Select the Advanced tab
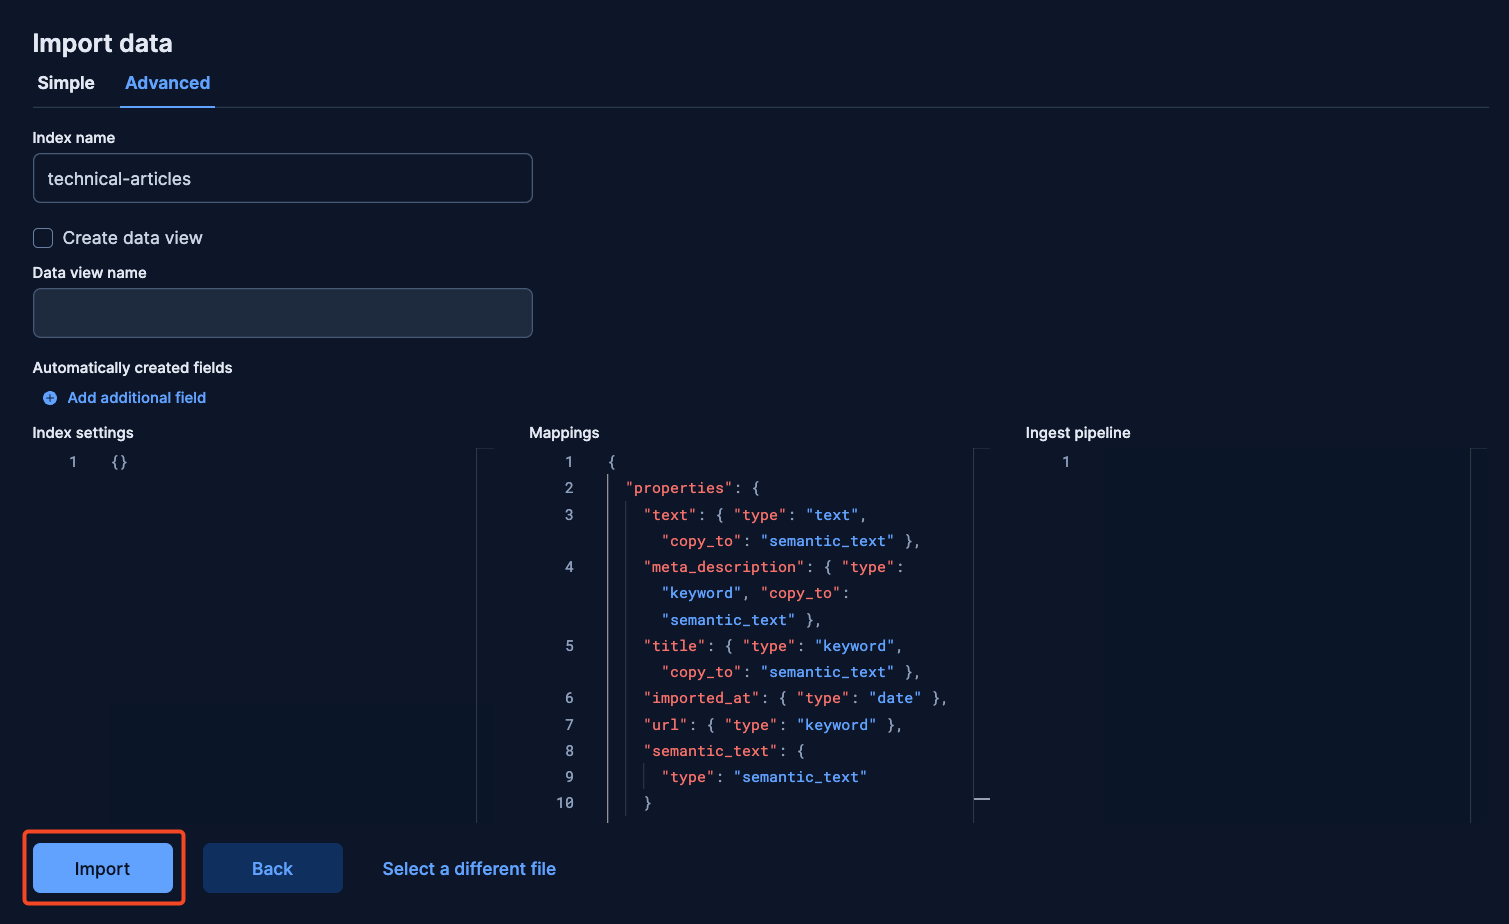 (x=167, y=83)
